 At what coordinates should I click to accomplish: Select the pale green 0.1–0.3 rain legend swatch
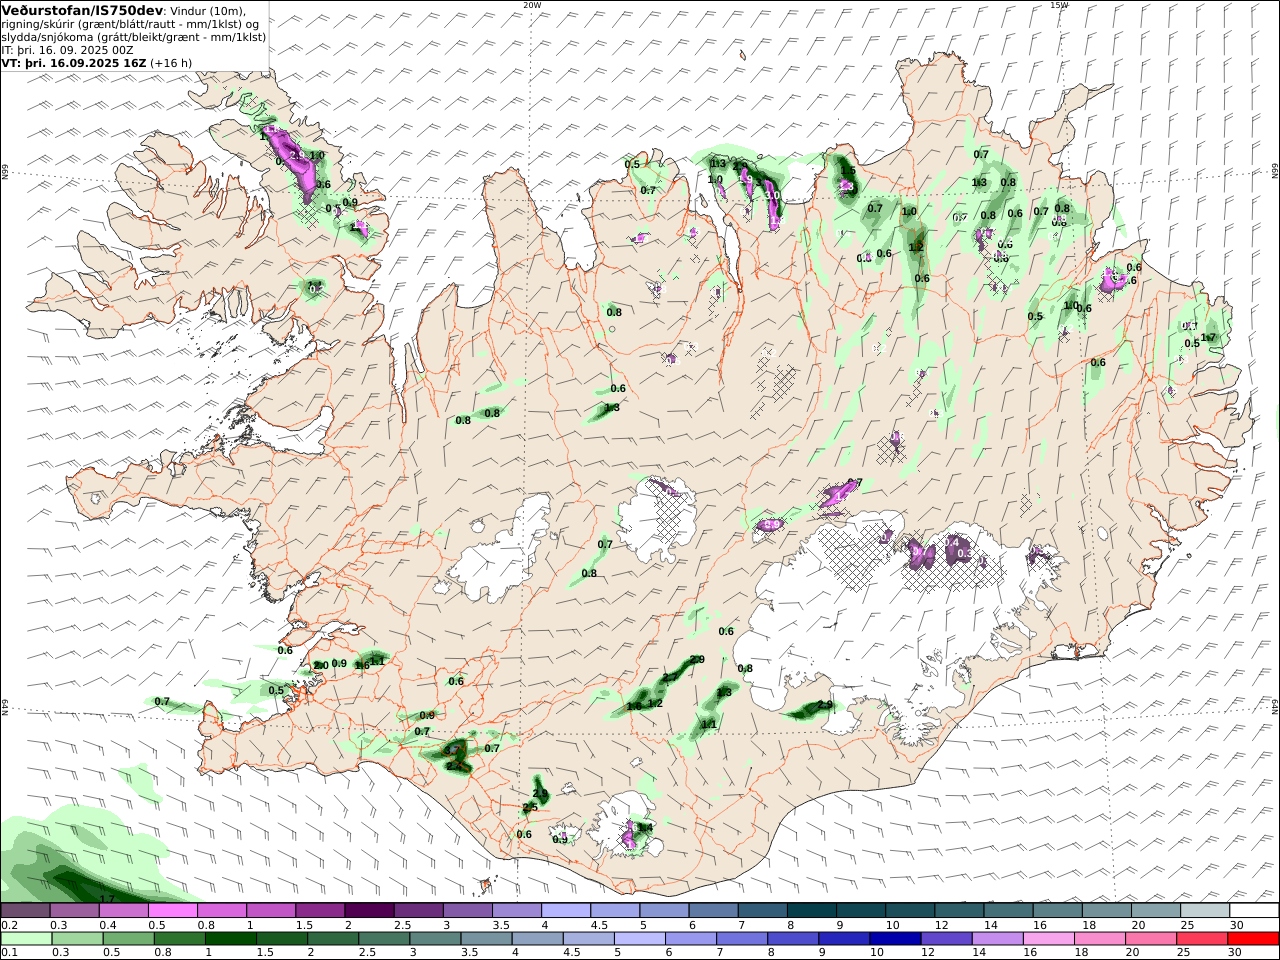point(27,939)
